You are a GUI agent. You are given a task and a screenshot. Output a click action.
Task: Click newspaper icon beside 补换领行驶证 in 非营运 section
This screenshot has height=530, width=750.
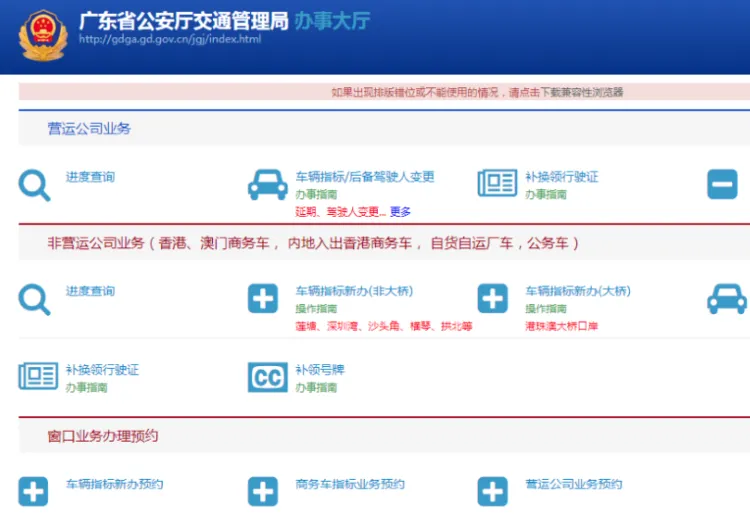[38, 375]
